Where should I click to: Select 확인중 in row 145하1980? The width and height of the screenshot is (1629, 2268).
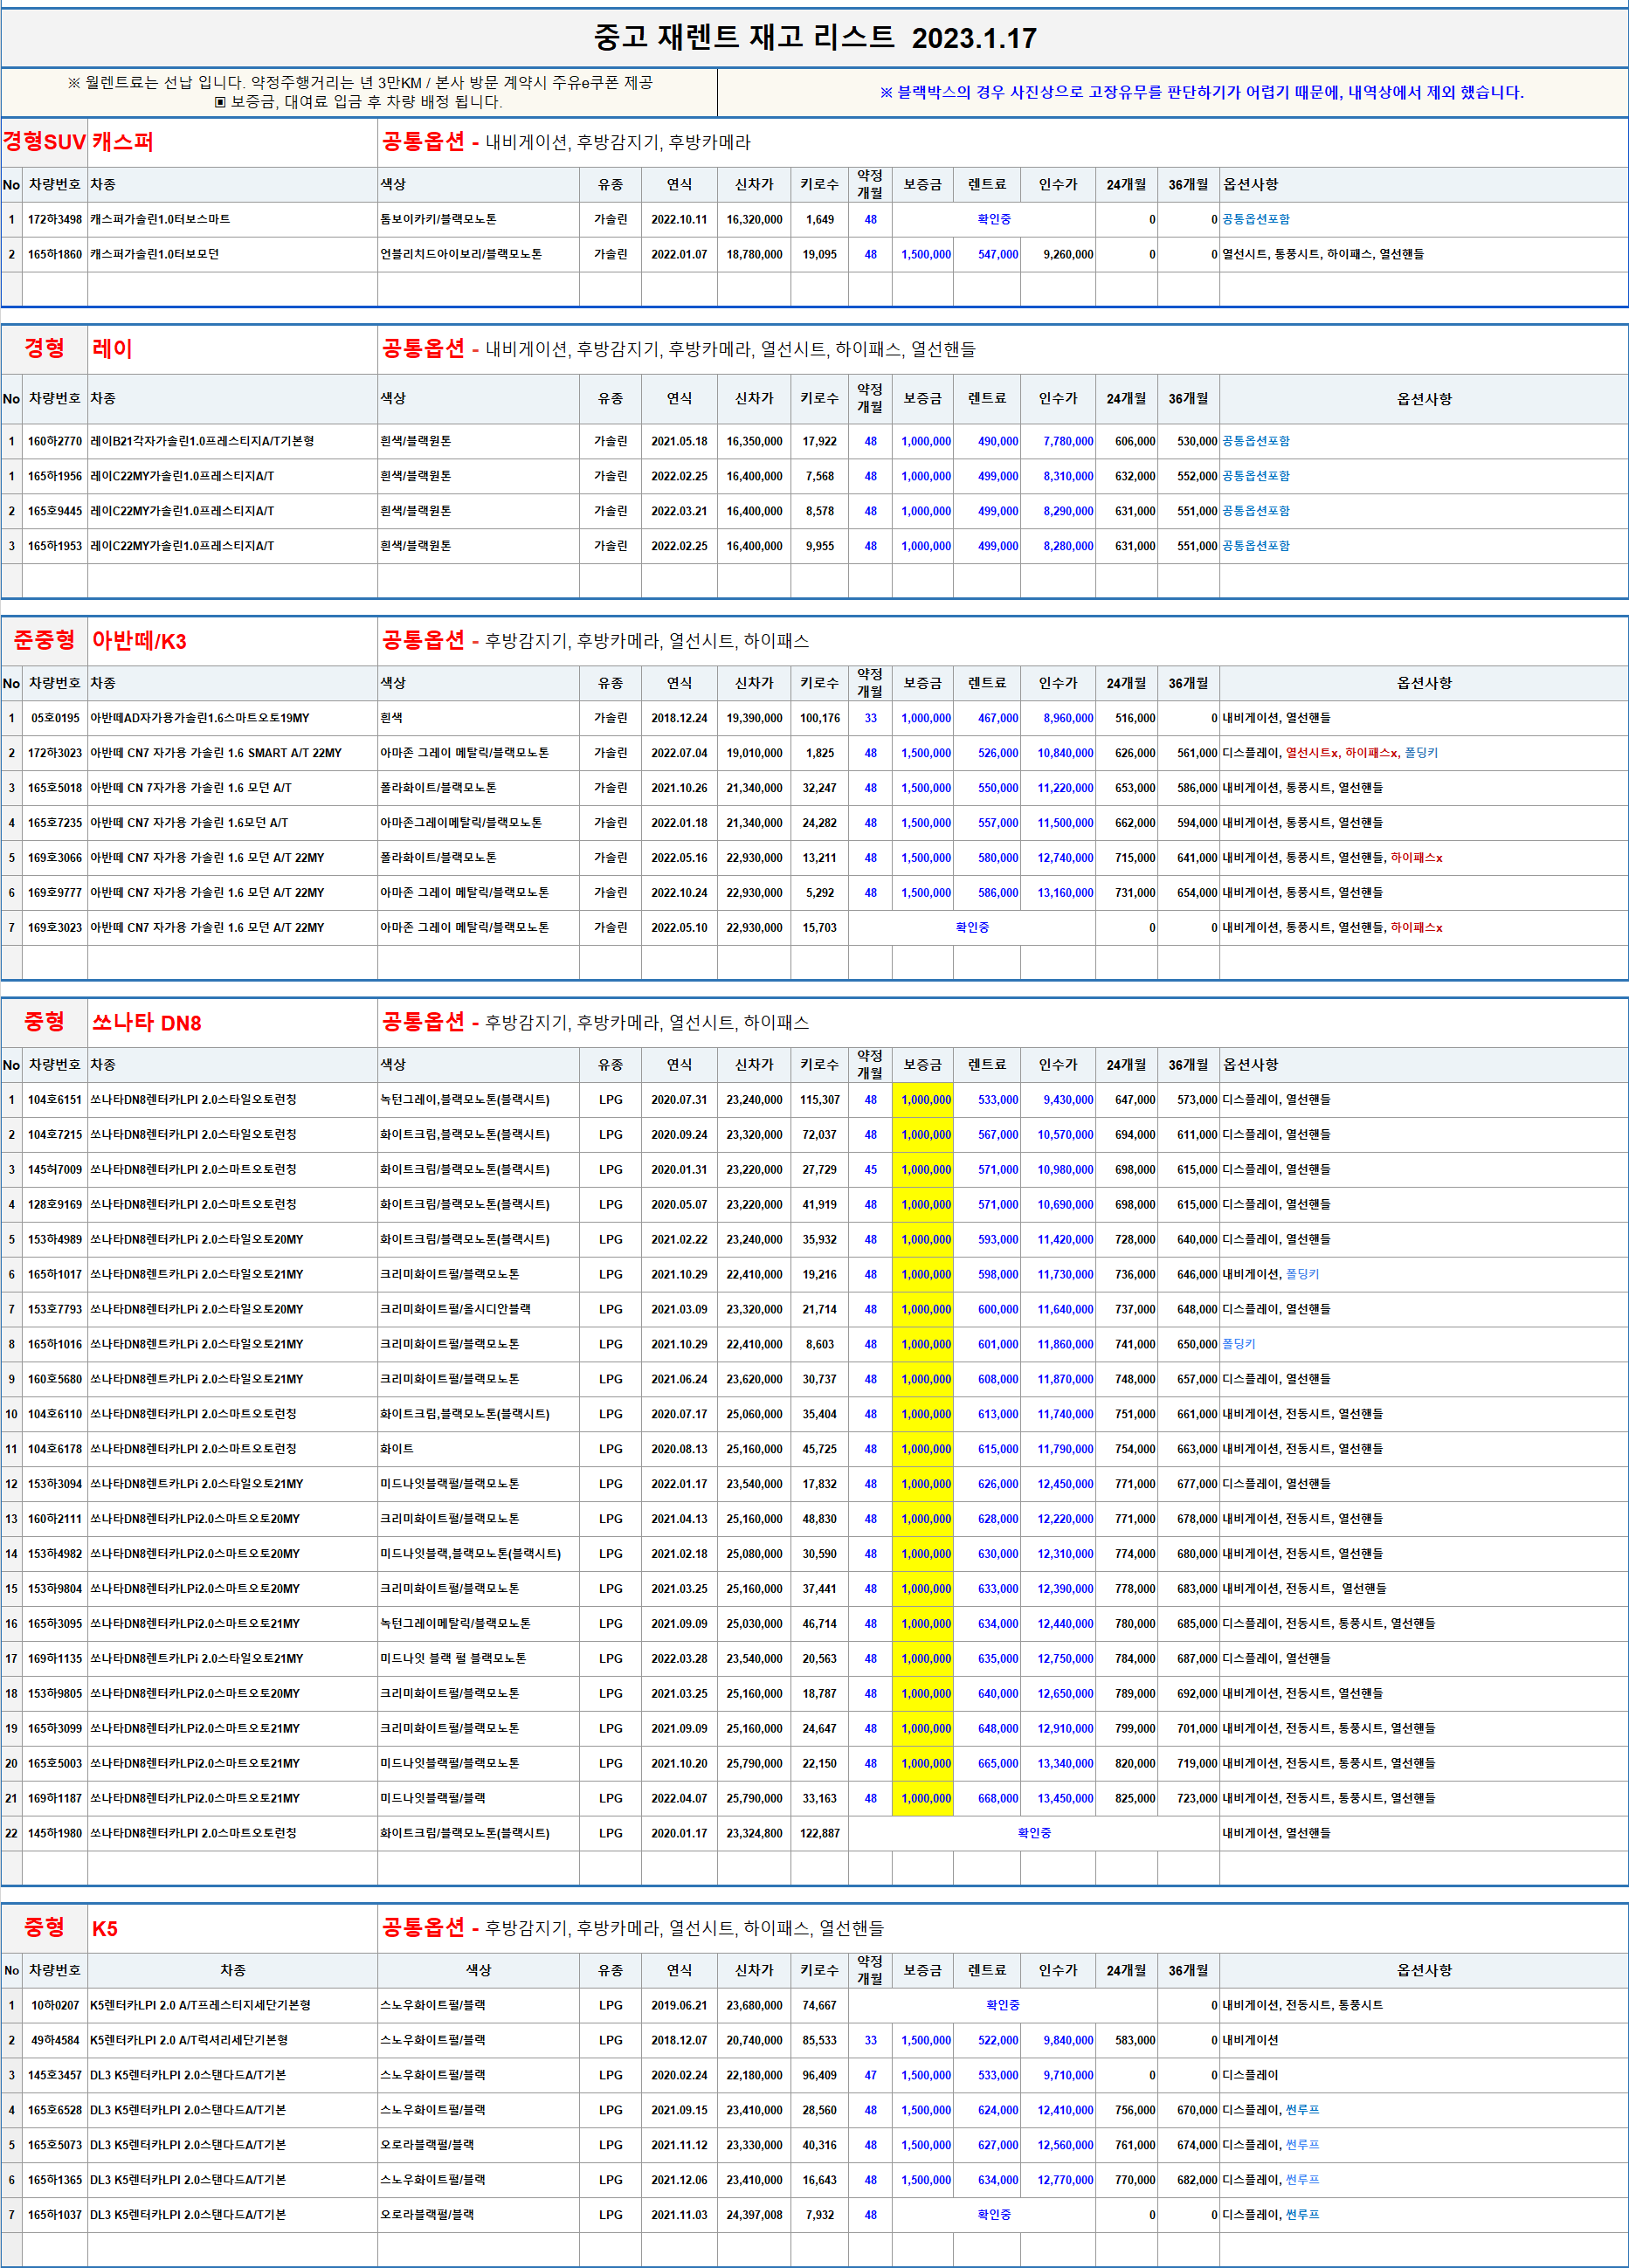(1034, 1833)
